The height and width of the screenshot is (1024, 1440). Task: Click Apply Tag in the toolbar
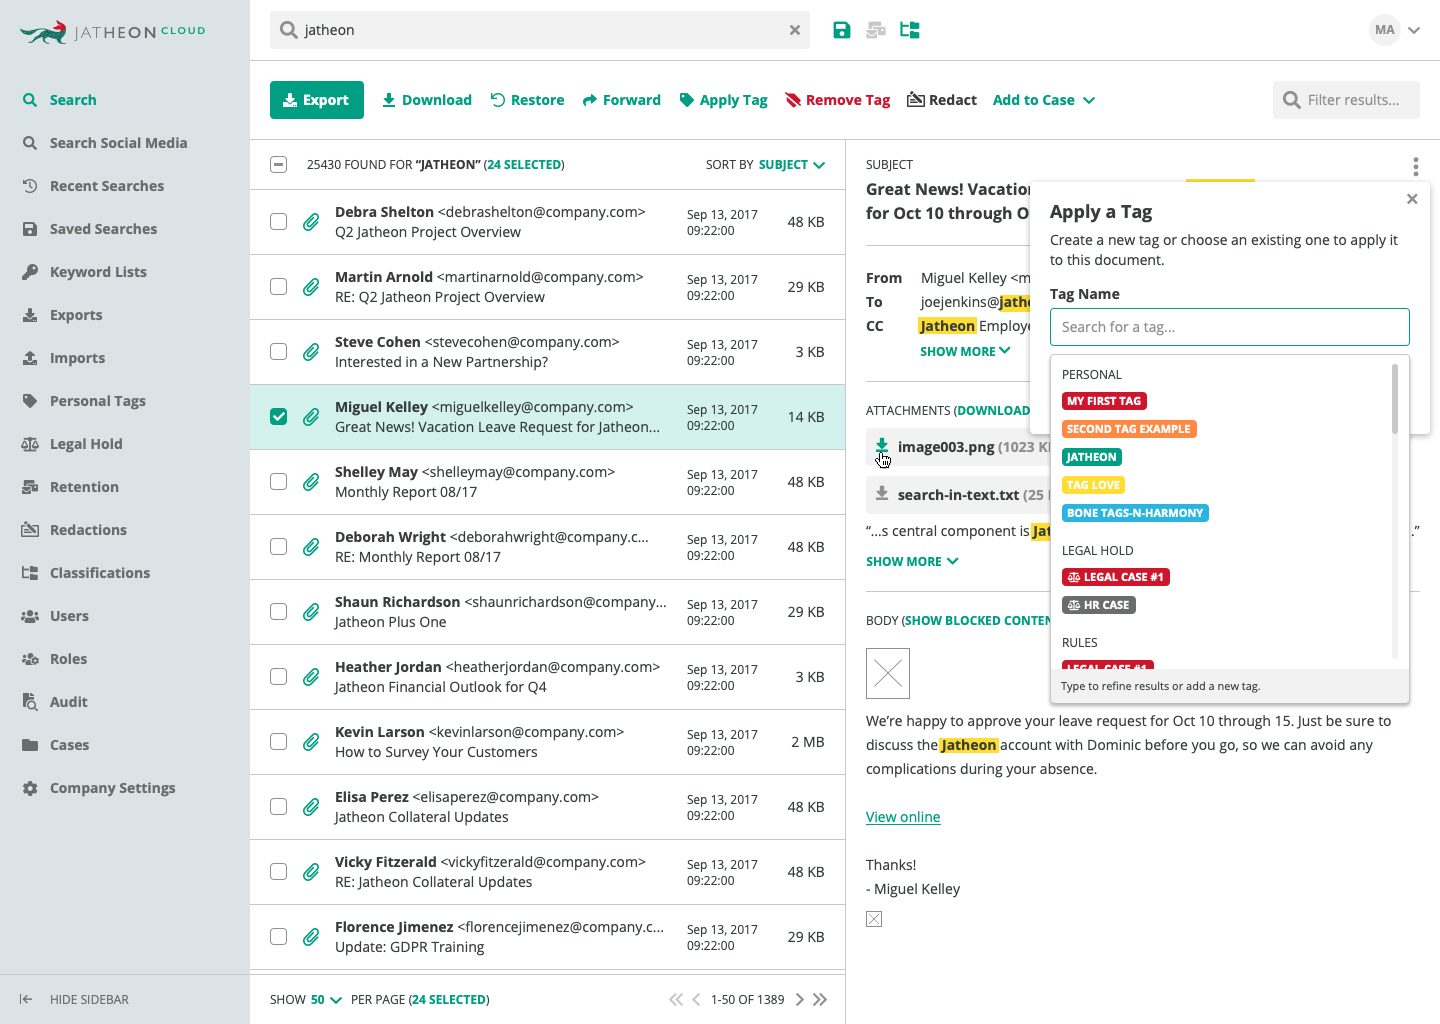point(723,100)
